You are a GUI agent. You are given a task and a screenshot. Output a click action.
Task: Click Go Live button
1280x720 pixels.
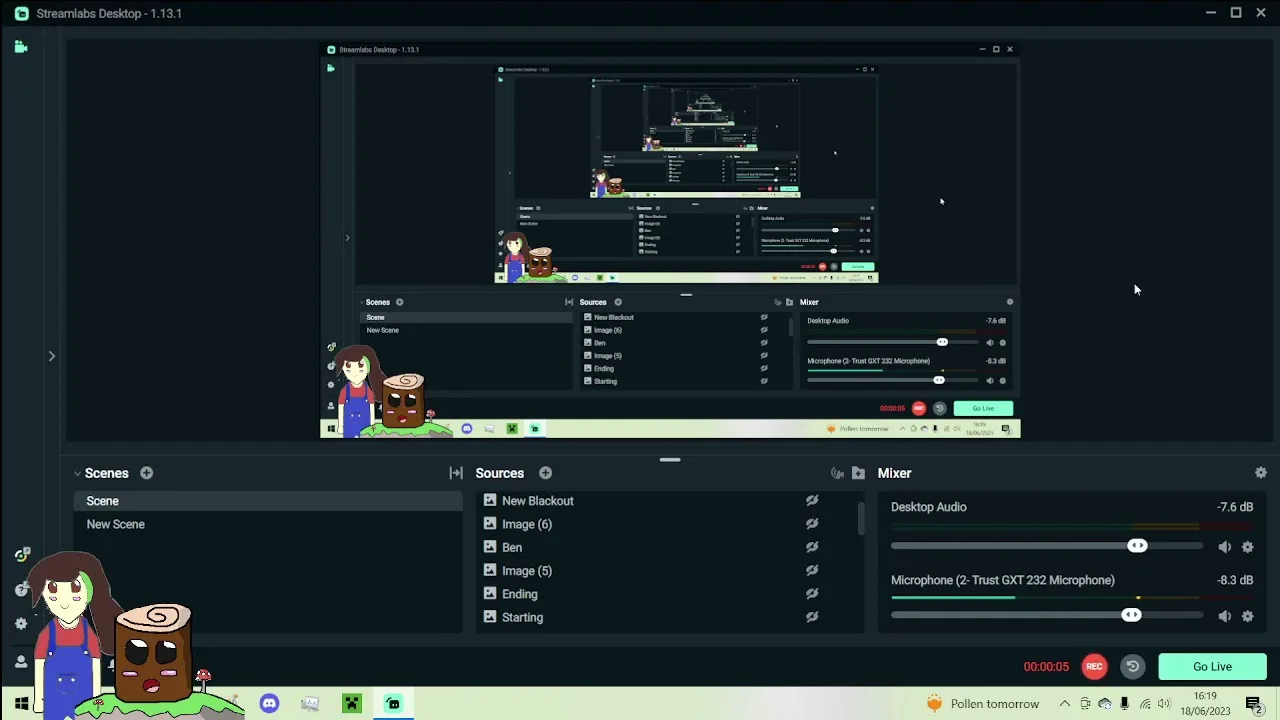1212,667
